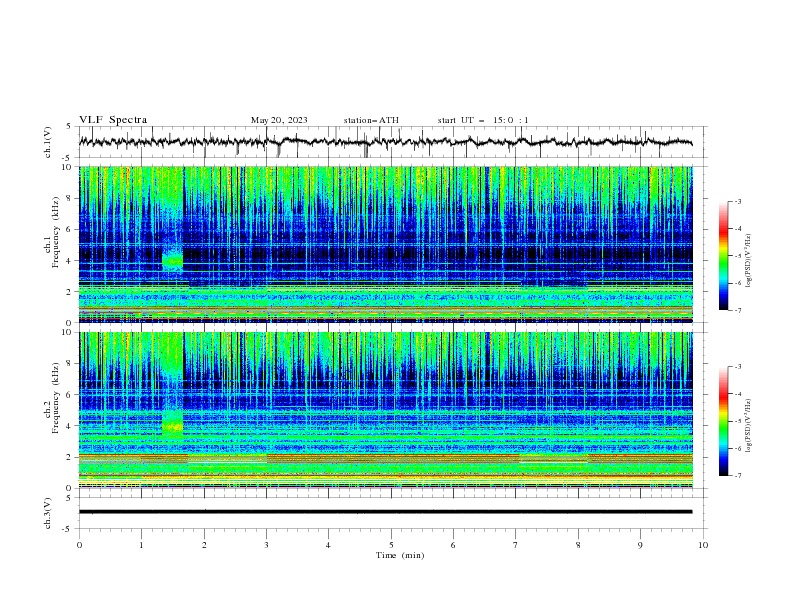Select the "start UT = 15:0 :1" text
Image resolution: width=792 pixels, height=612 pixels.
coord(483,120)
